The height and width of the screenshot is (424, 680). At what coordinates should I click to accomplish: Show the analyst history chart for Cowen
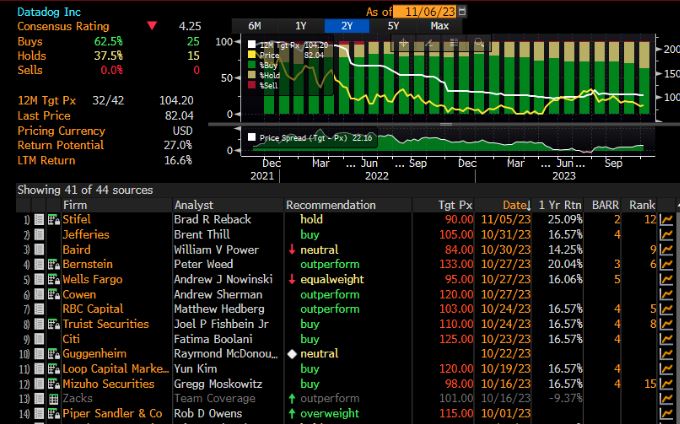click(x=666, y=294)
